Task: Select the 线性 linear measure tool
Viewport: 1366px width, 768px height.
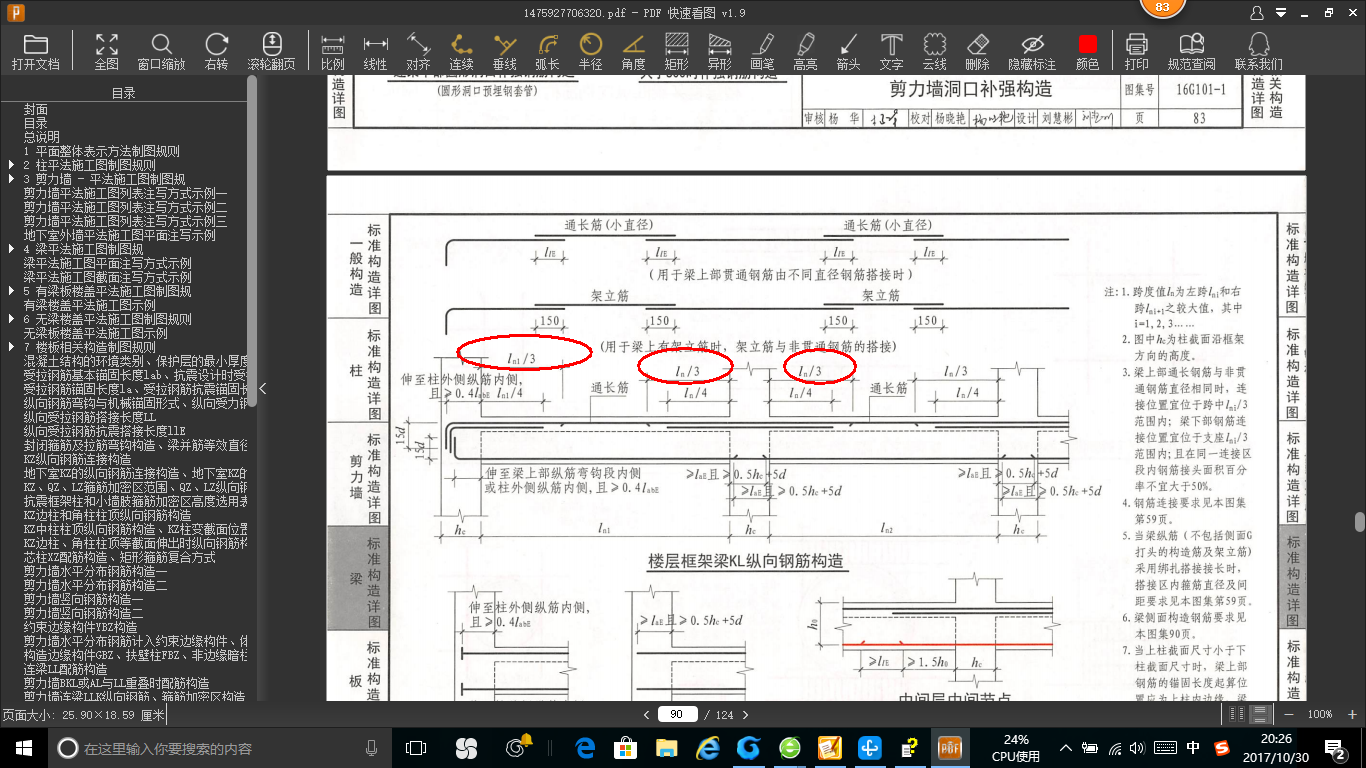Action: coord(375,51)
